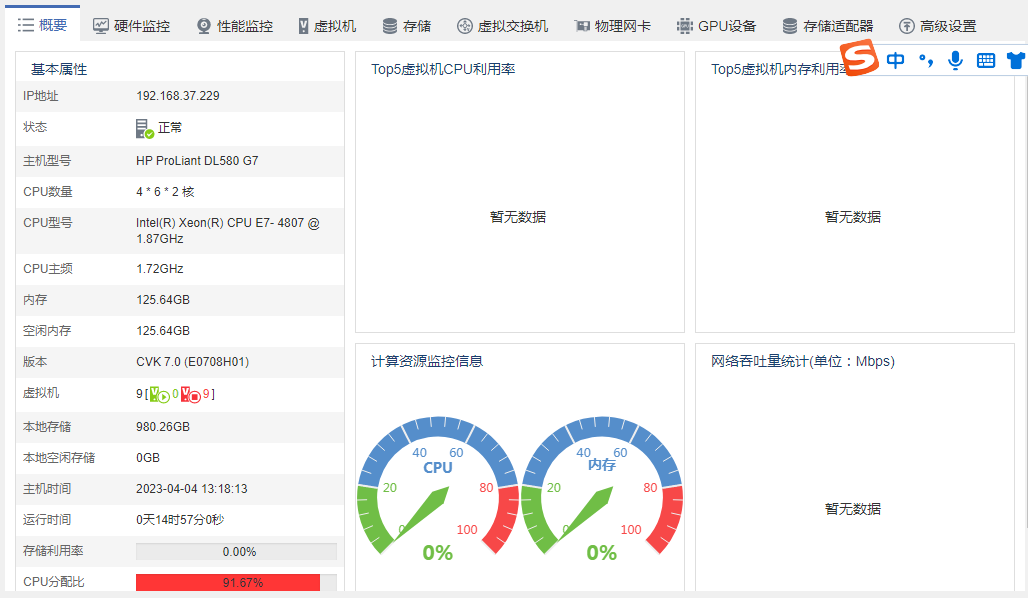Image resolution: width=1028 pixels, height=598 pixels.
Task: Open the GPU设备 tab
Action: pos(716,26)
